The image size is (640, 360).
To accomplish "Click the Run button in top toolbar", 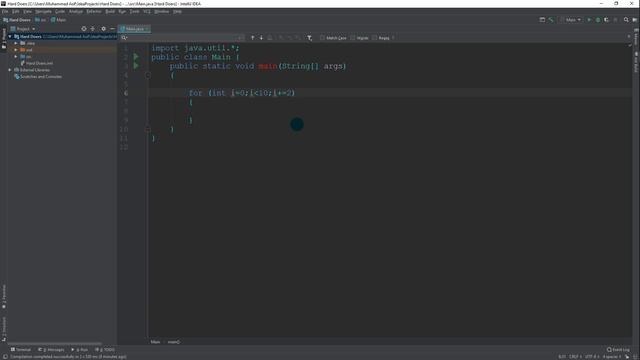I will (x=589, y=20).
